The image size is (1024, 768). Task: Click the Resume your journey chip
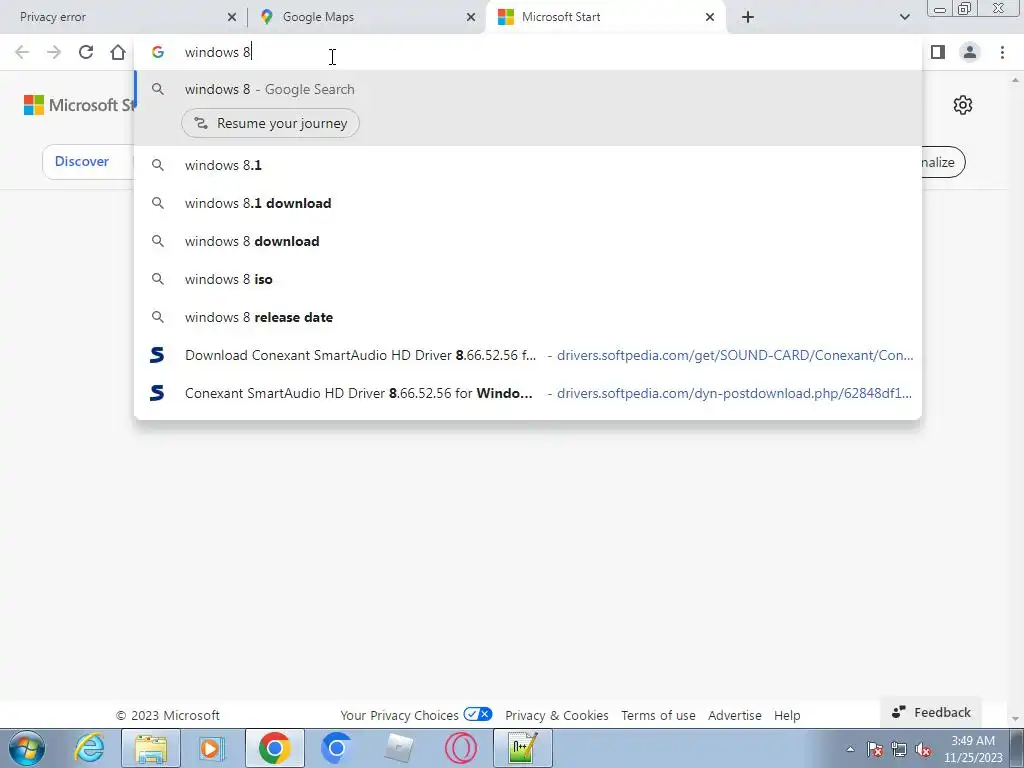click(x=270, y=123)
